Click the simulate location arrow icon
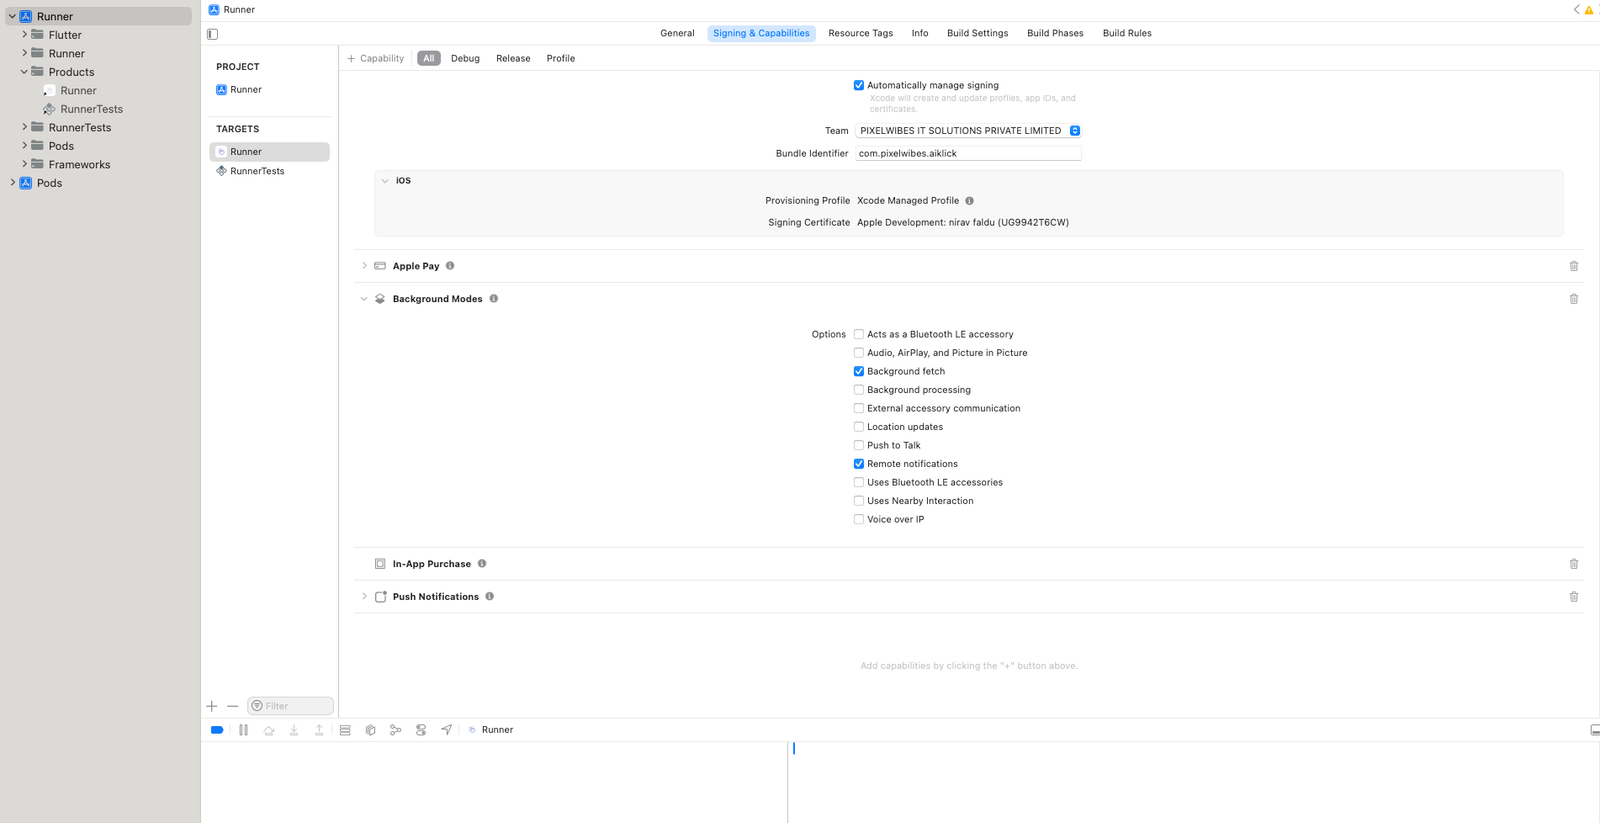This screenshot has height=823, width=1600. click(x=446, y=730)
